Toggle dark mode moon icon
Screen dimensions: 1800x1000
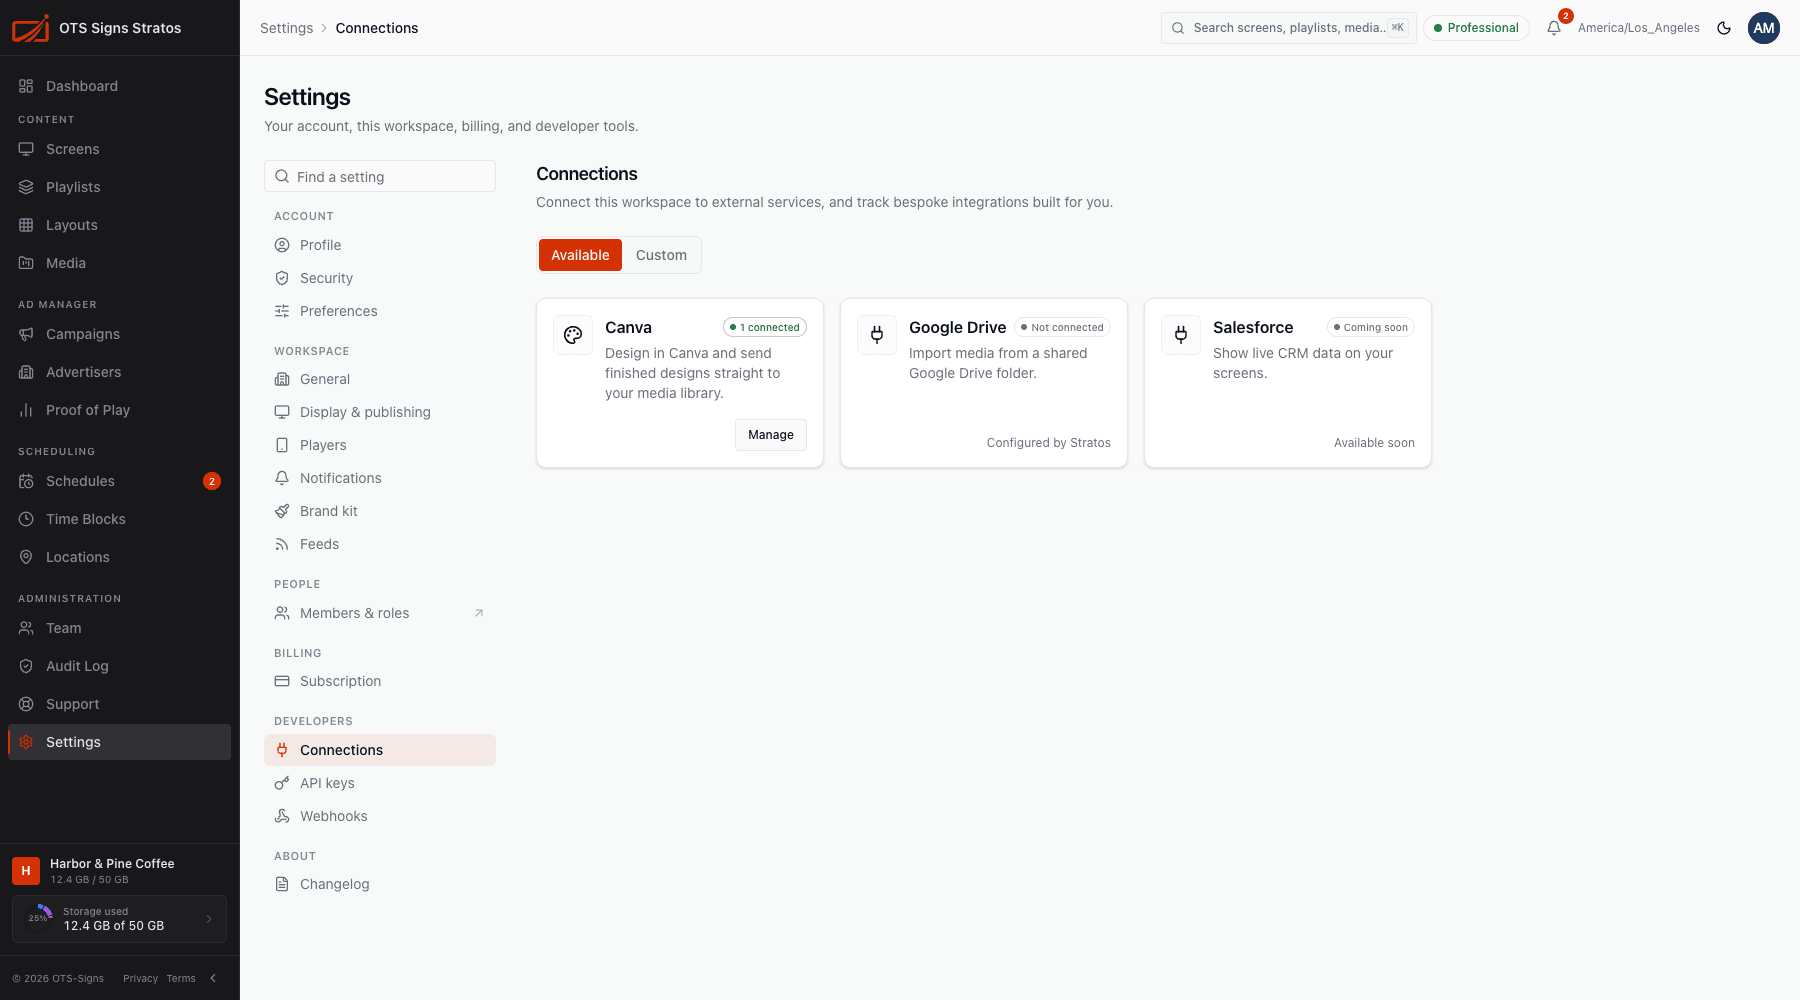coord(1724,28)
